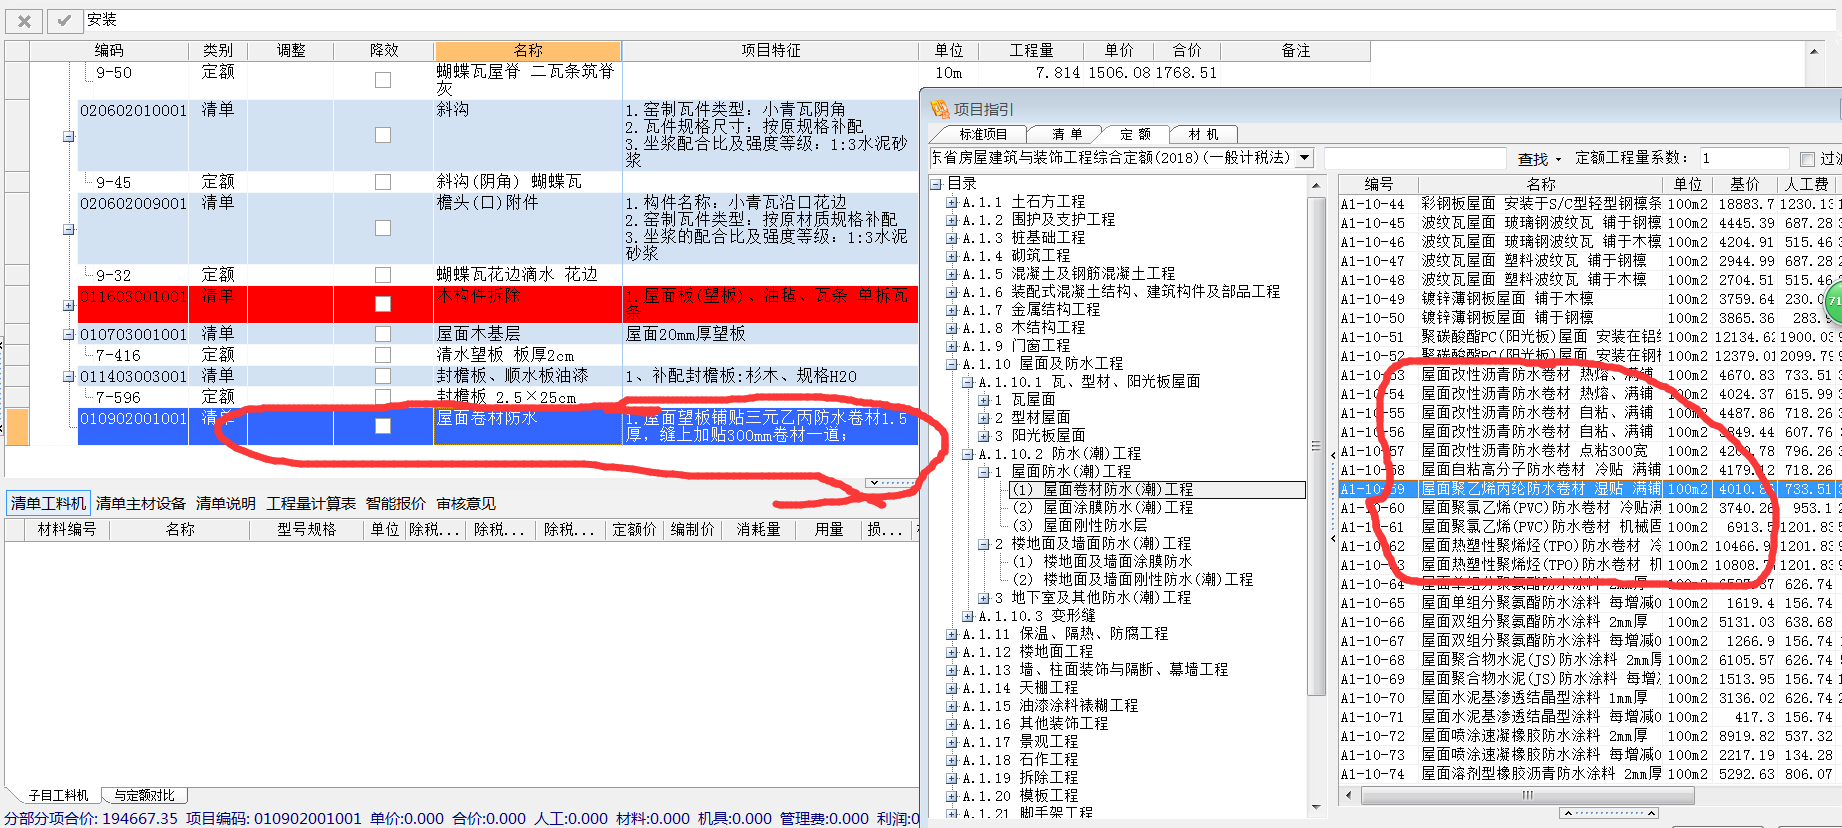This screenshot has width=1842, height=828.
Task: Switch to the 与定额对比 bottom tab
Action: click(x=144, y=795)
